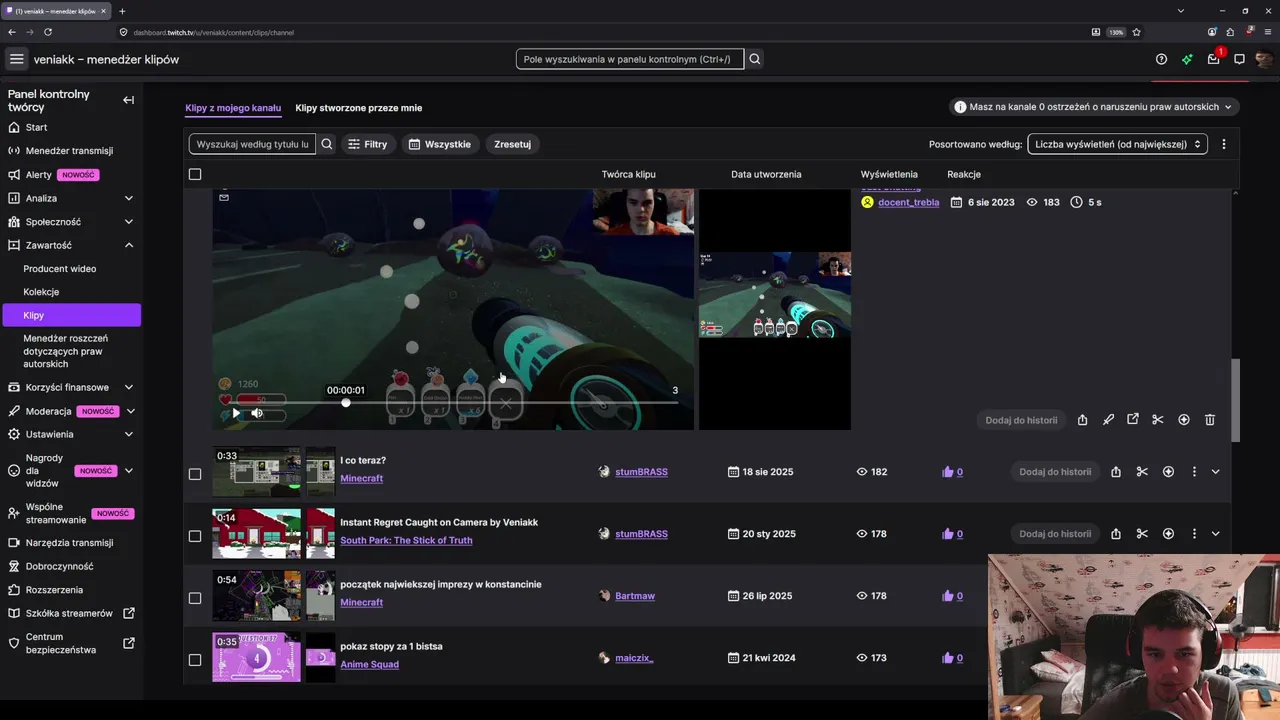Open the help question mark icon
Viewport: 1280px width, 720px height.
(x=1161, y=59)
